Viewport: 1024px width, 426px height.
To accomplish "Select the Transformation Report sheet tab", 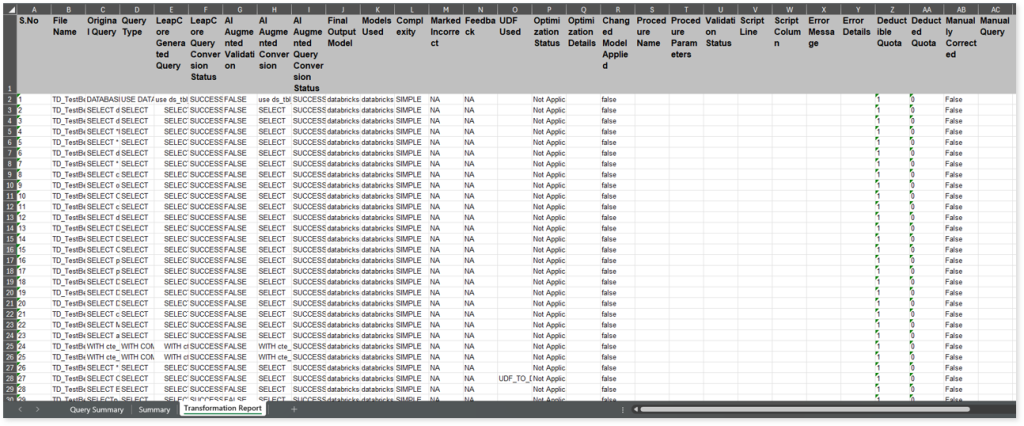I will [222, 410].
